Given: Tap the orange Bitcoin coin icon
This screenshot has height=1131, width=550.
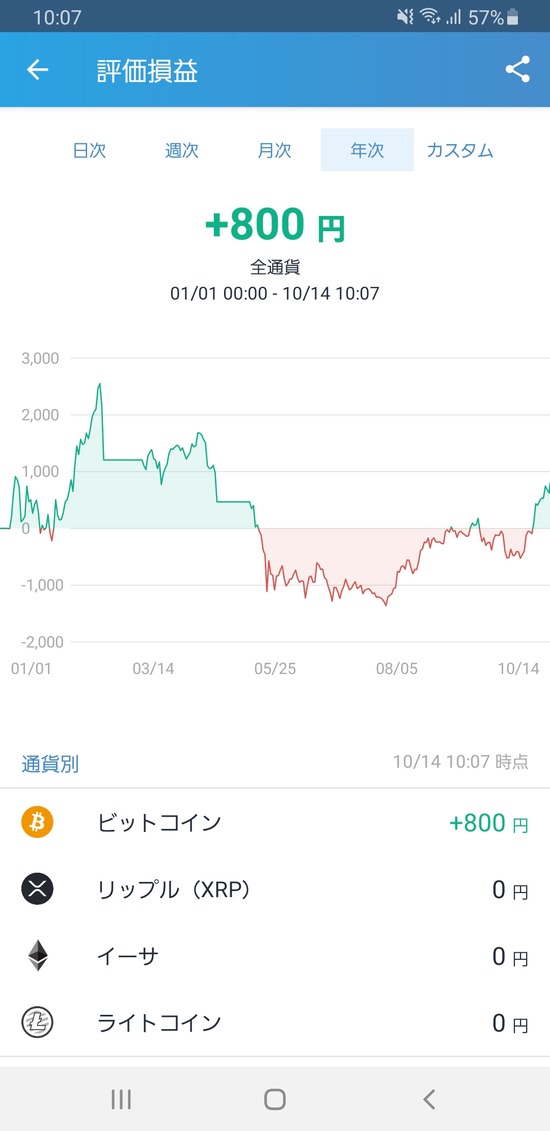Looking at the screenshot, I should (37, 822).
